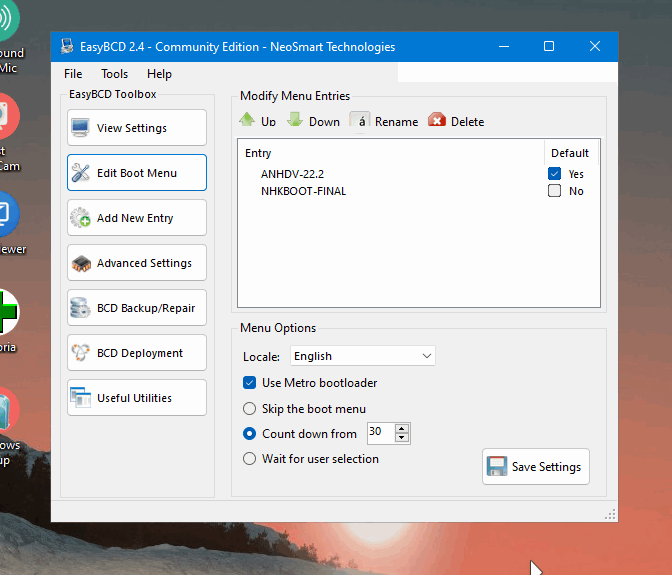Screen dimensions: 672x575
Task: Open Add New Entry section
Action: point(137,218)
